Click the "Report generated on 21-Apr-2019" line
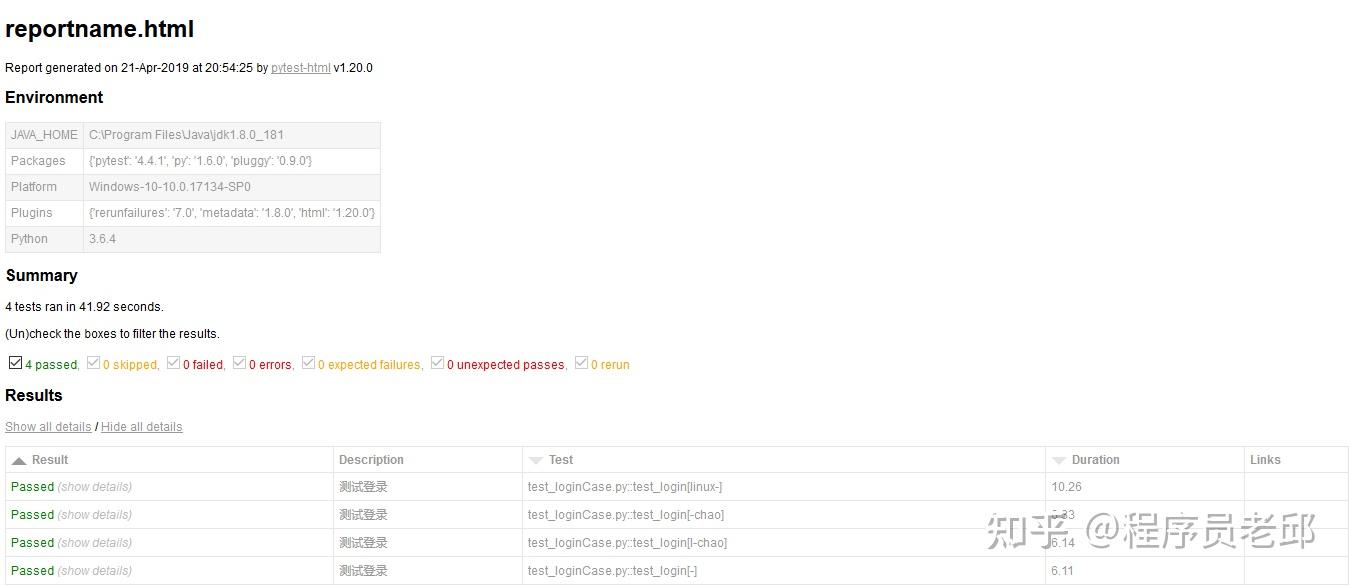The height and width of the screenshot is (586, 1350). [x=189, y=68]
